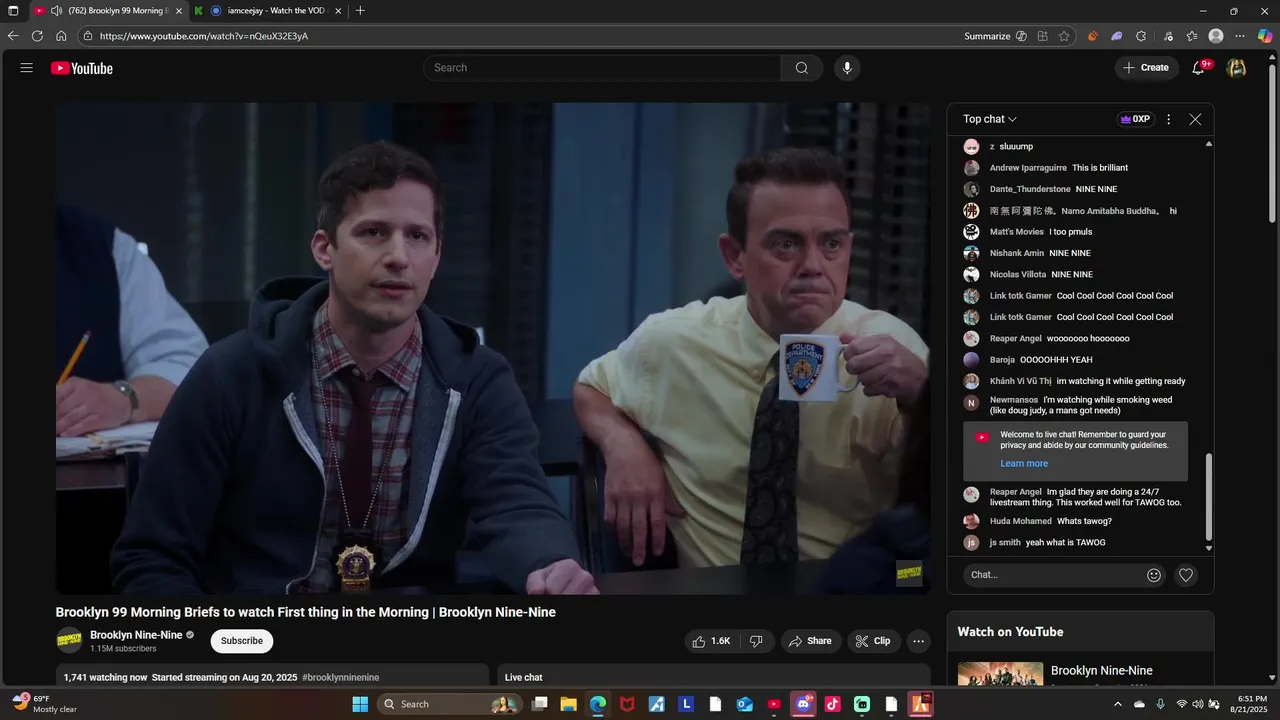Click the chat message input field
The image size is (1280, 720).
1055,575
